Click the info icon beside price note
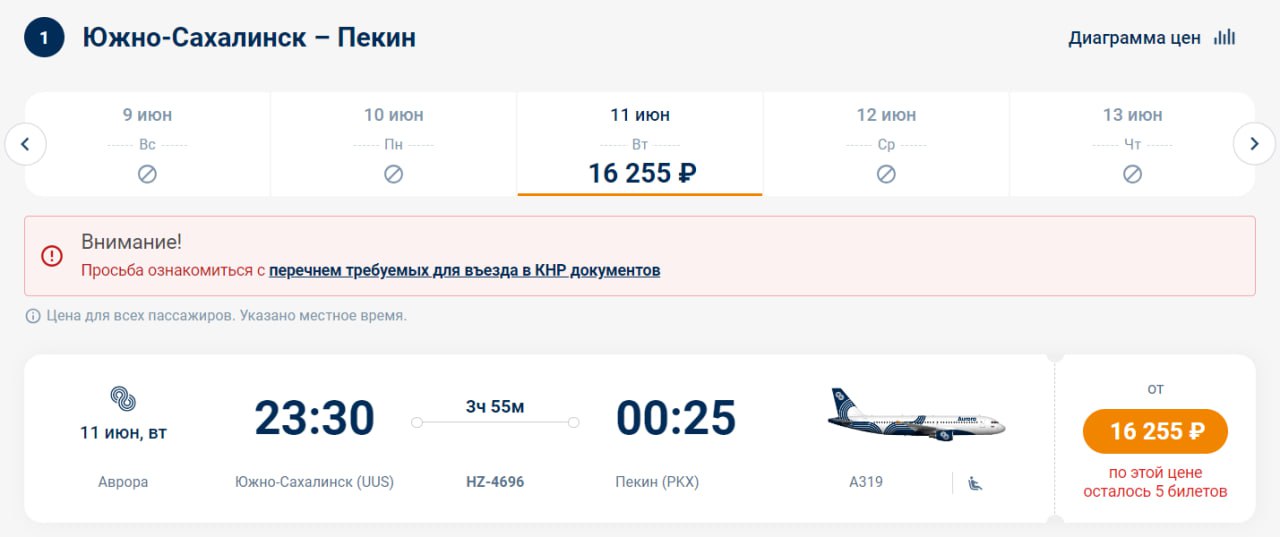 coord(33,316)
